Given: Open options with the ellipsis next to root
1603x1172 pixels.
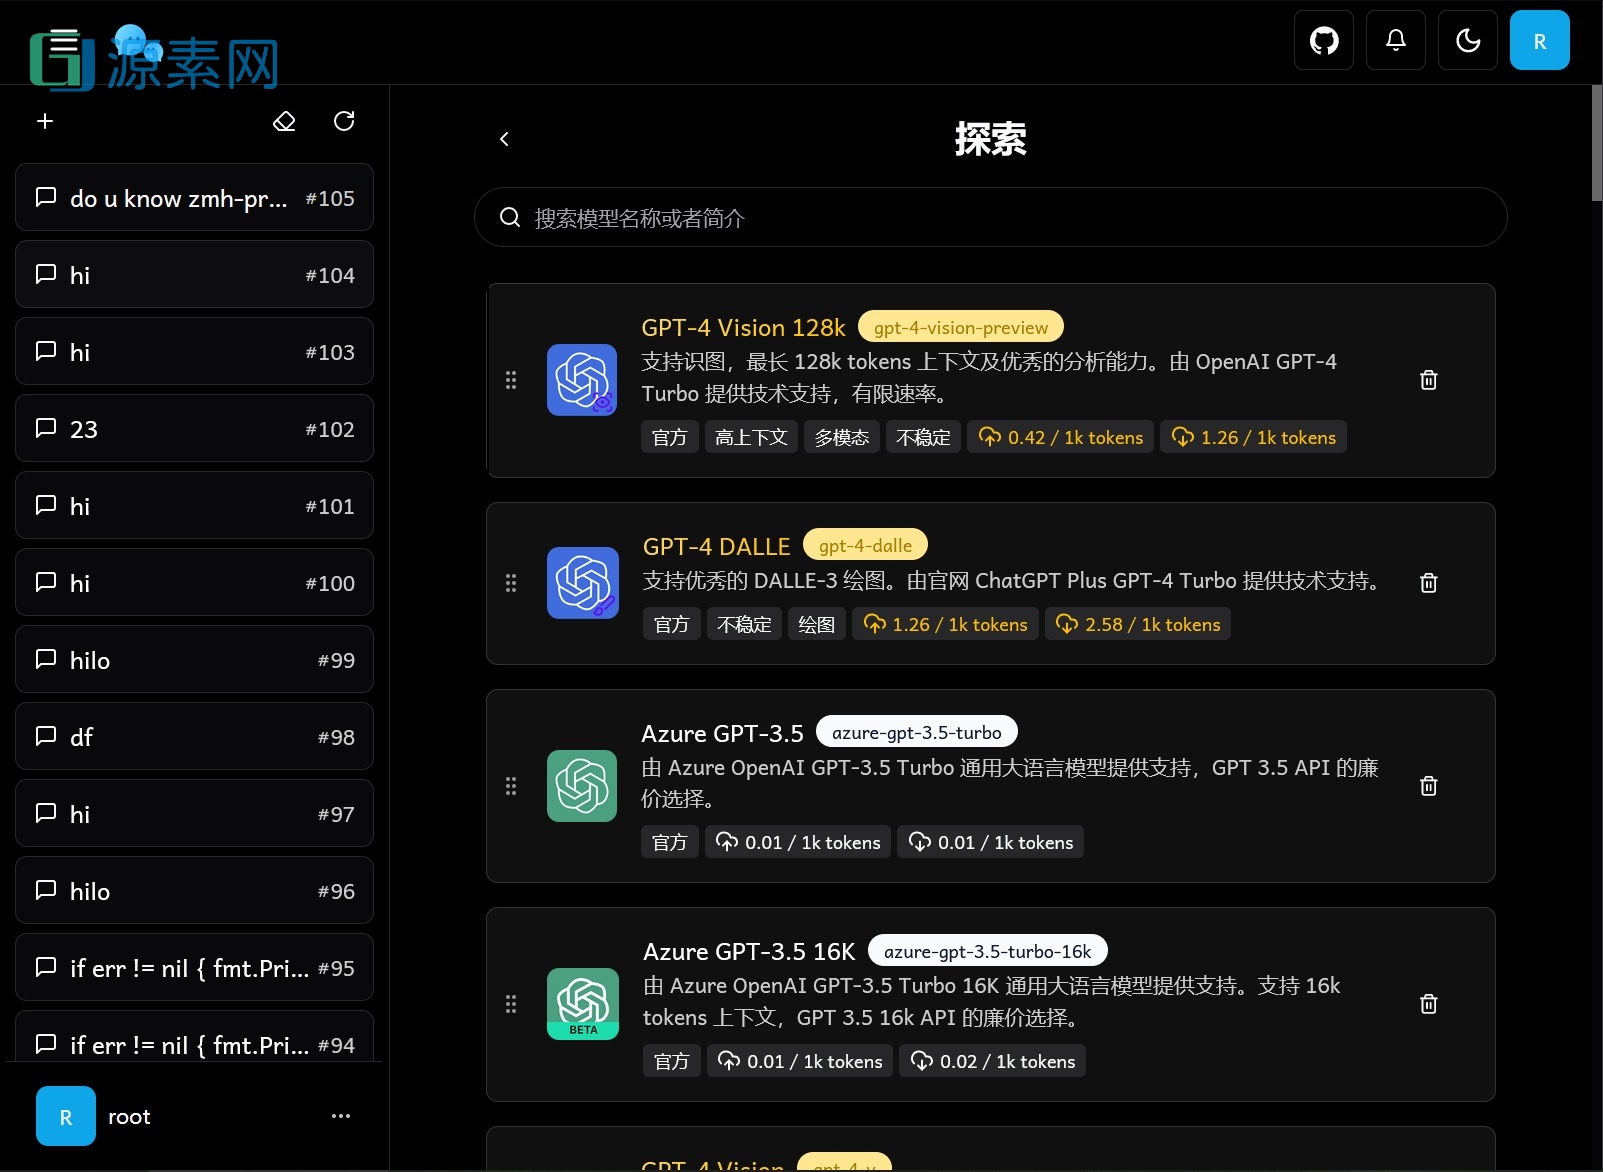Looking at the screenshot, I should 340,1116.
